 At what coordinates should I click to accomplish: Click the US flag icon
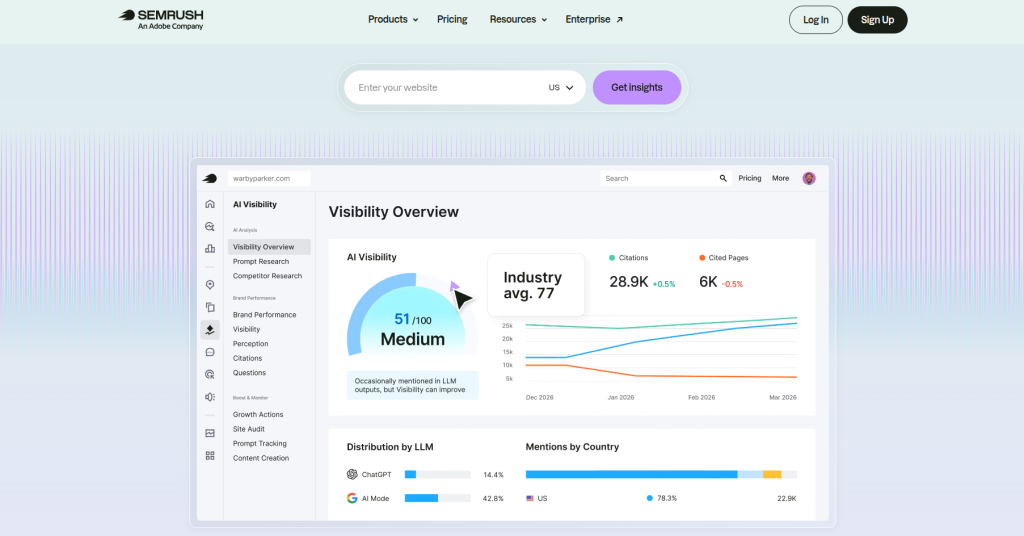530,498
